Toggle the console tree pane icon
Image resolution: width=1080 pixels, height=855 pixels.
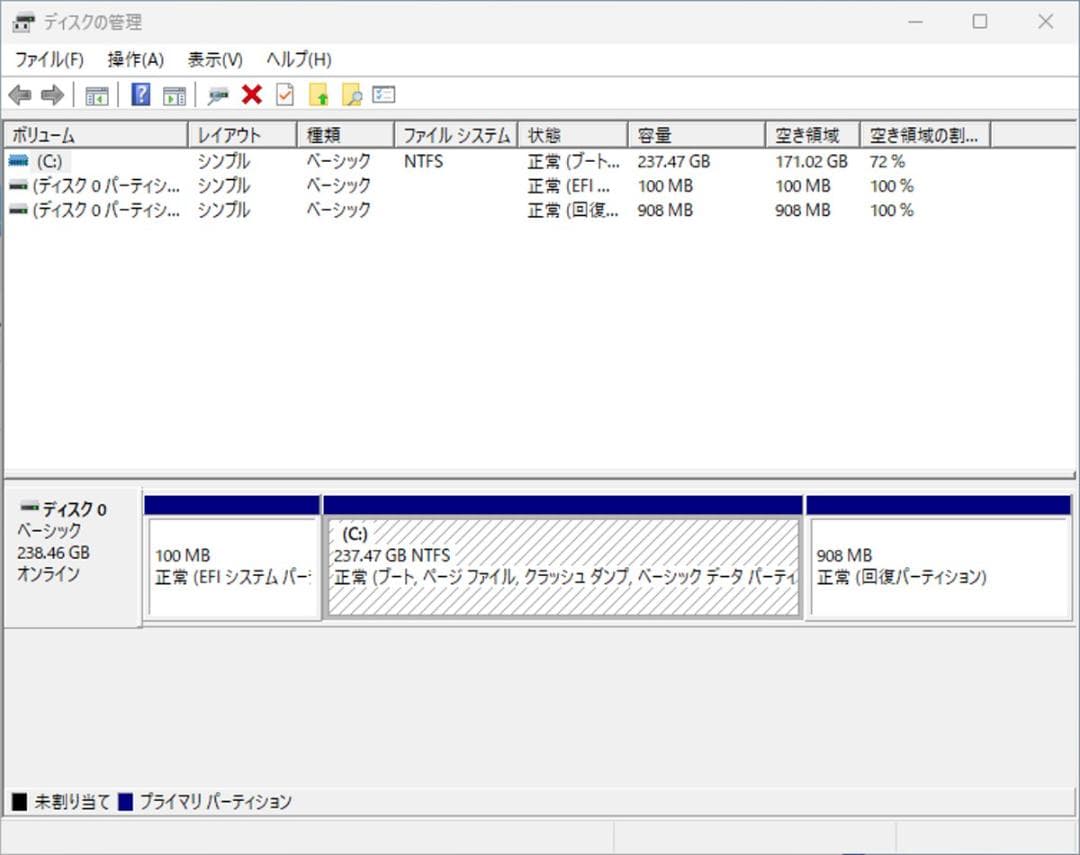(95, 95)
